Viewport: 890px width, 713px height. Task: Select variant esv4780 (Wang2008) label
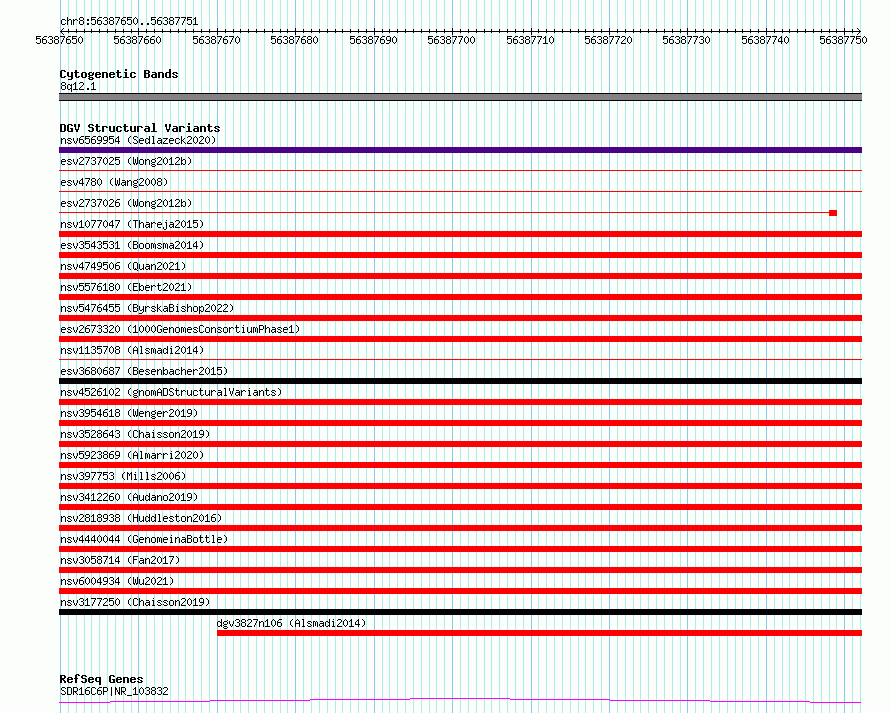click(x=114, y=182)
